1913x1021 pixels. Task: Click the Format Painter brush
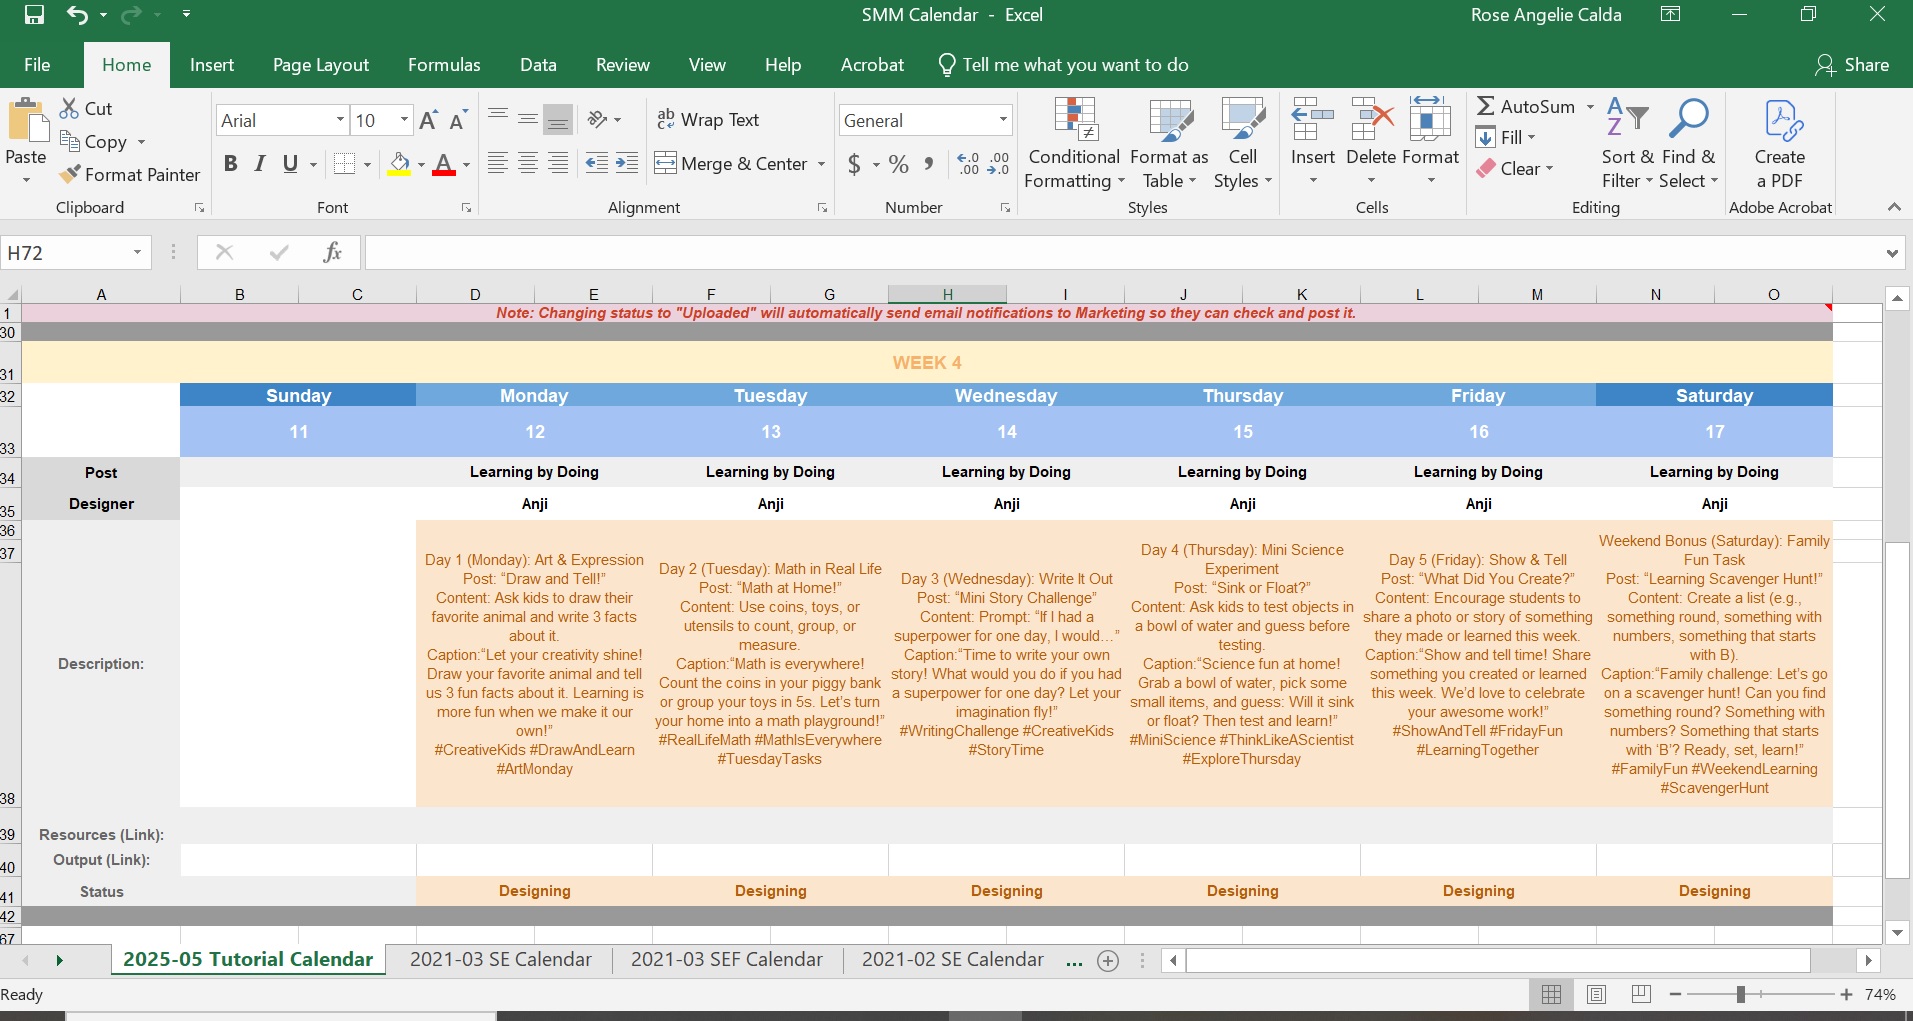coord(69,174)
